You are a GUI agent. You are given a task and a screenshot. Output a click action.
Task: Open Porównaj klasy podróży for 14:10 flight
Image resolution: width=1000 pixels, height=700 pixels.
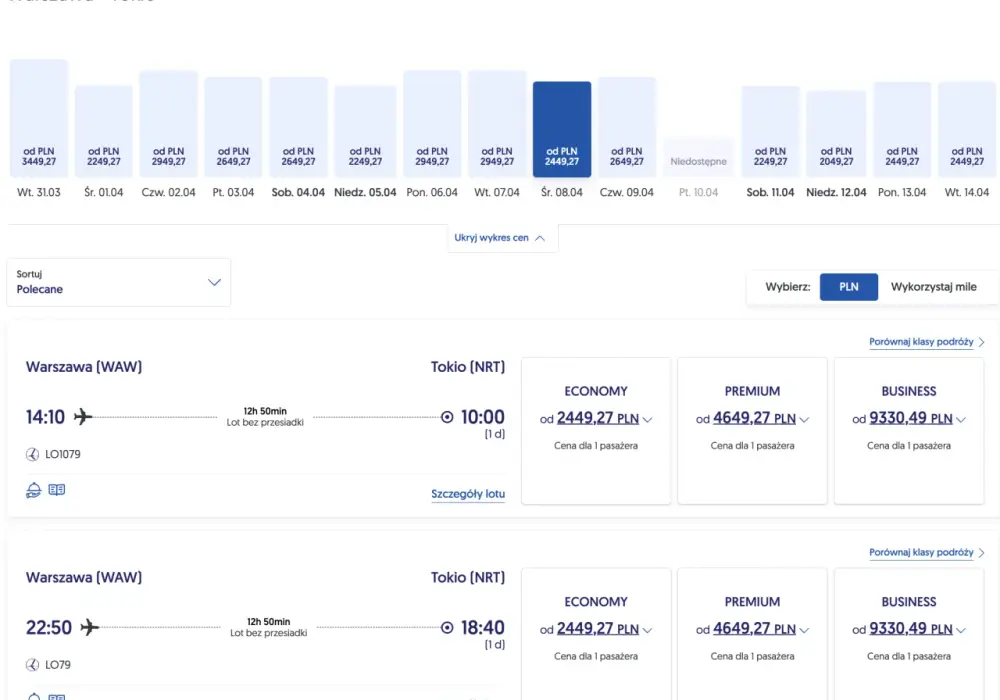coord(927,342)
